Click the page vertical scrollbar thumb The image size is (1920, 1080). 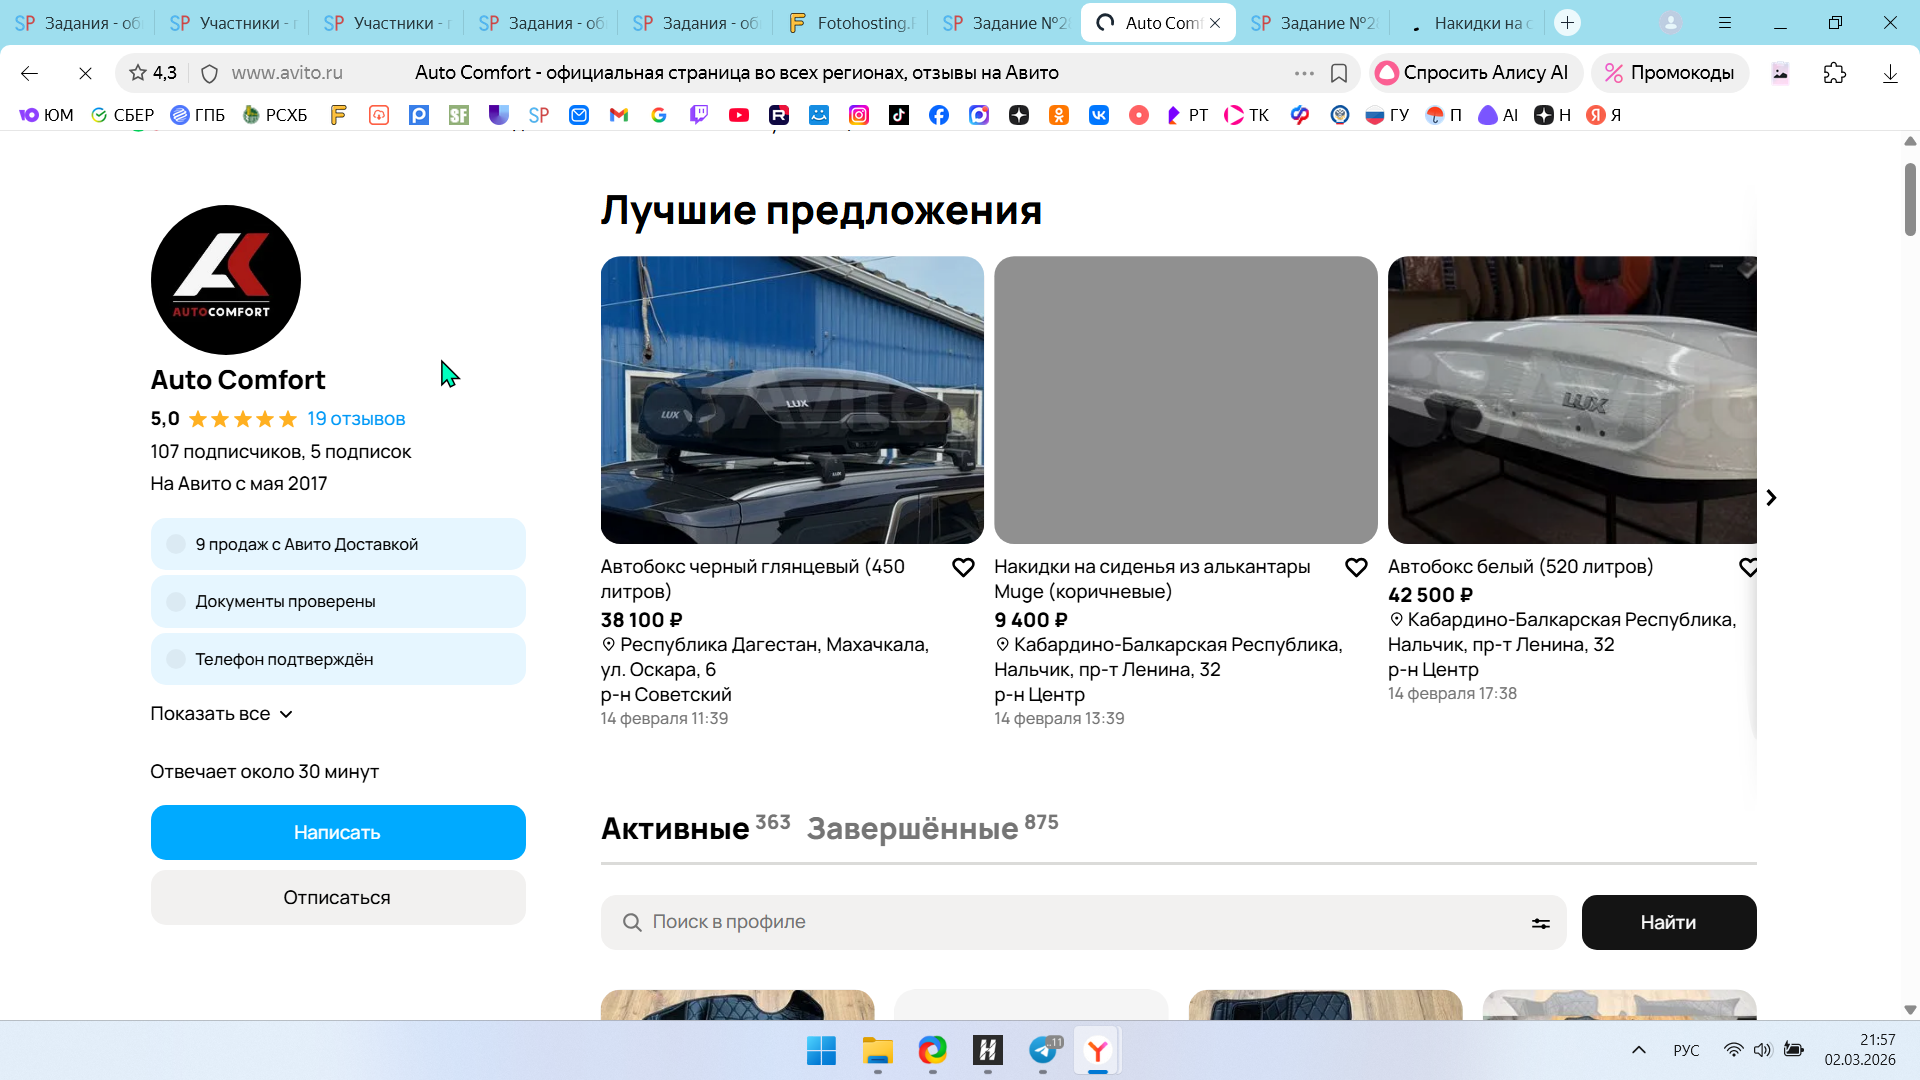(x=1909, y=200)
